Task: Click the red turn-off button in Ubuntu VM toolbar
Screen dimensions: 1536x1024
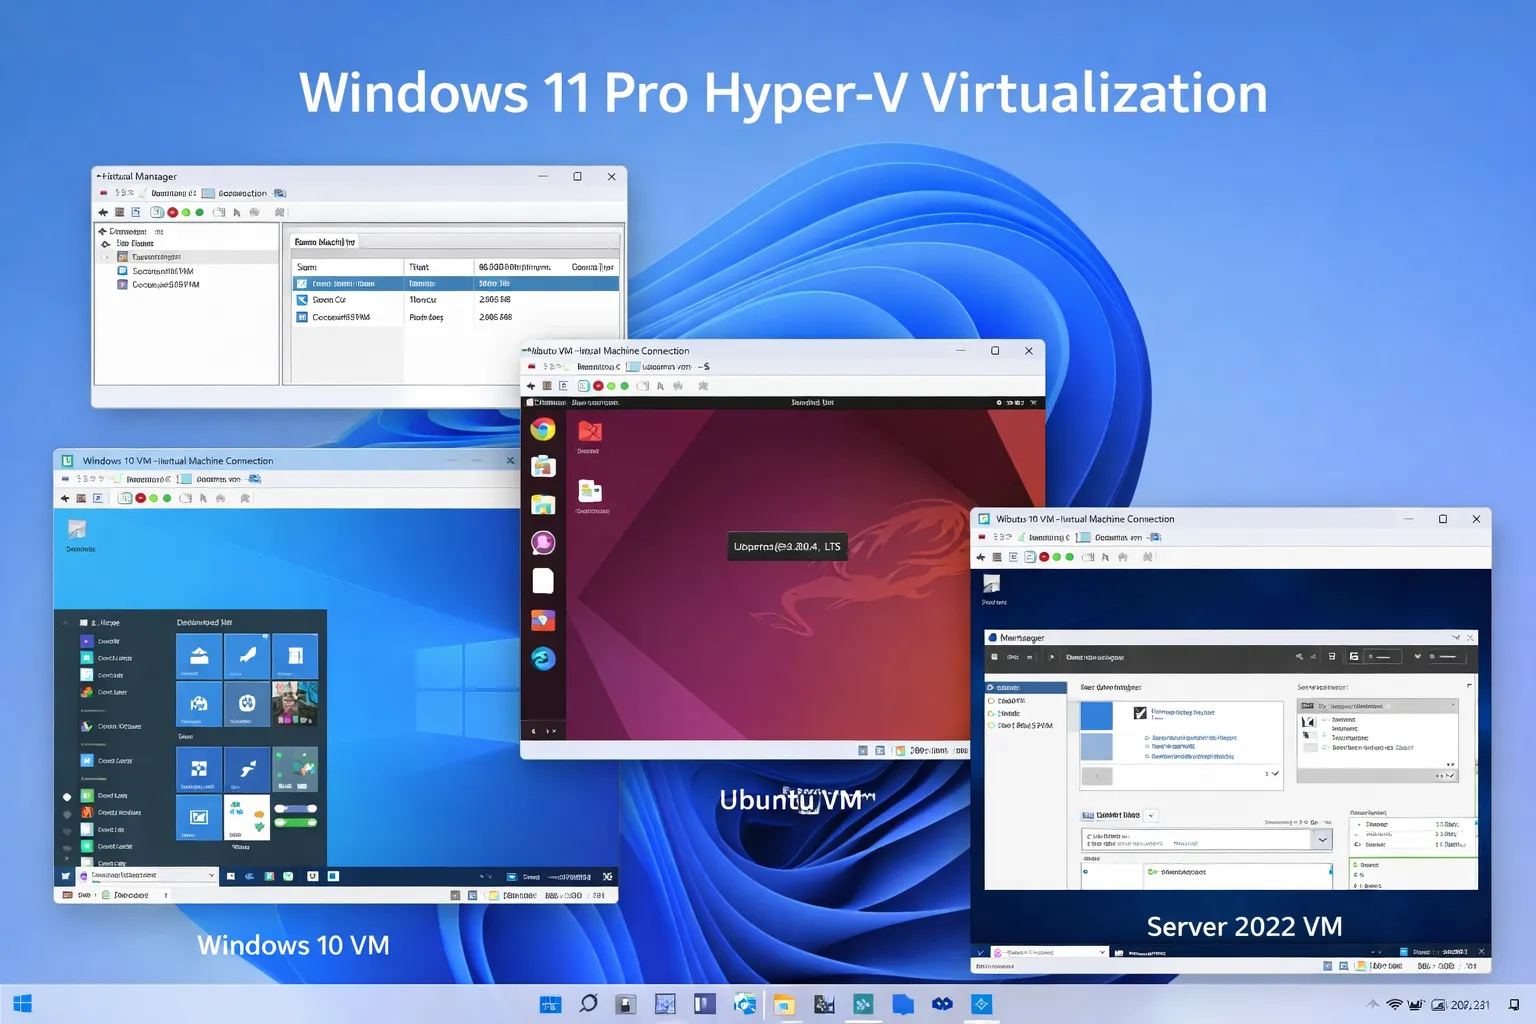Action: coord(598,386)
